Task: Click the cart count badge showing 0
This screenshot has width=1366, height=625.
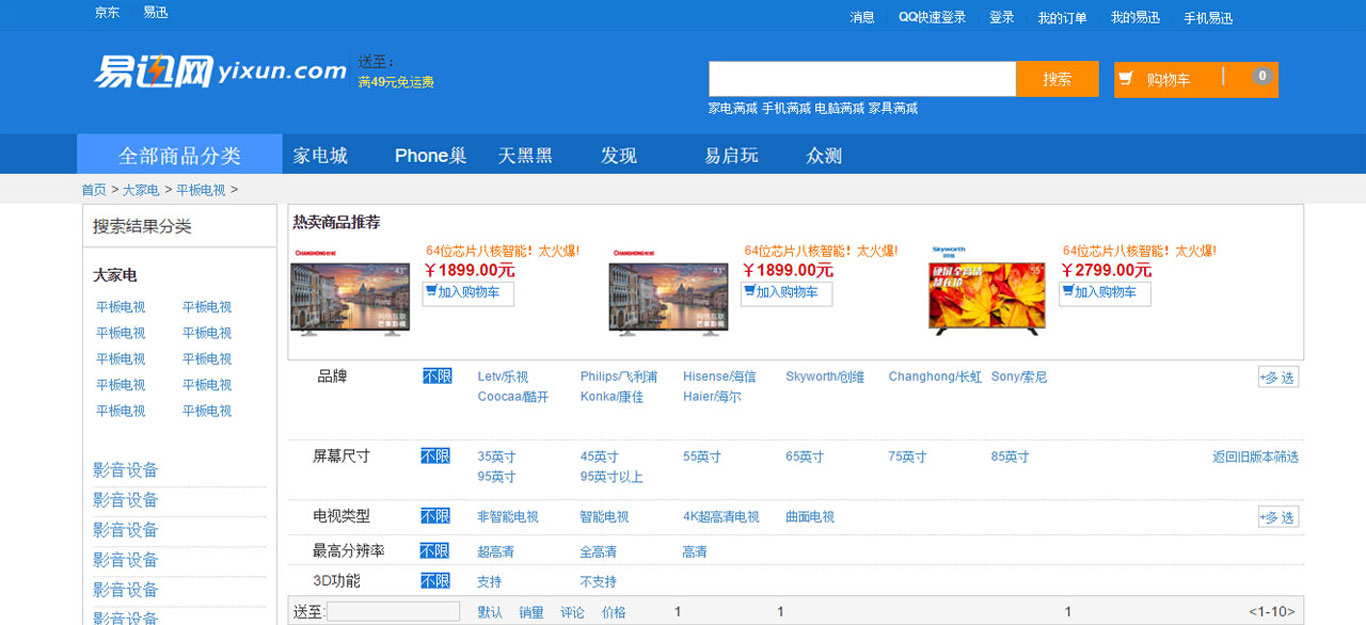Action: pos(1262,76)
